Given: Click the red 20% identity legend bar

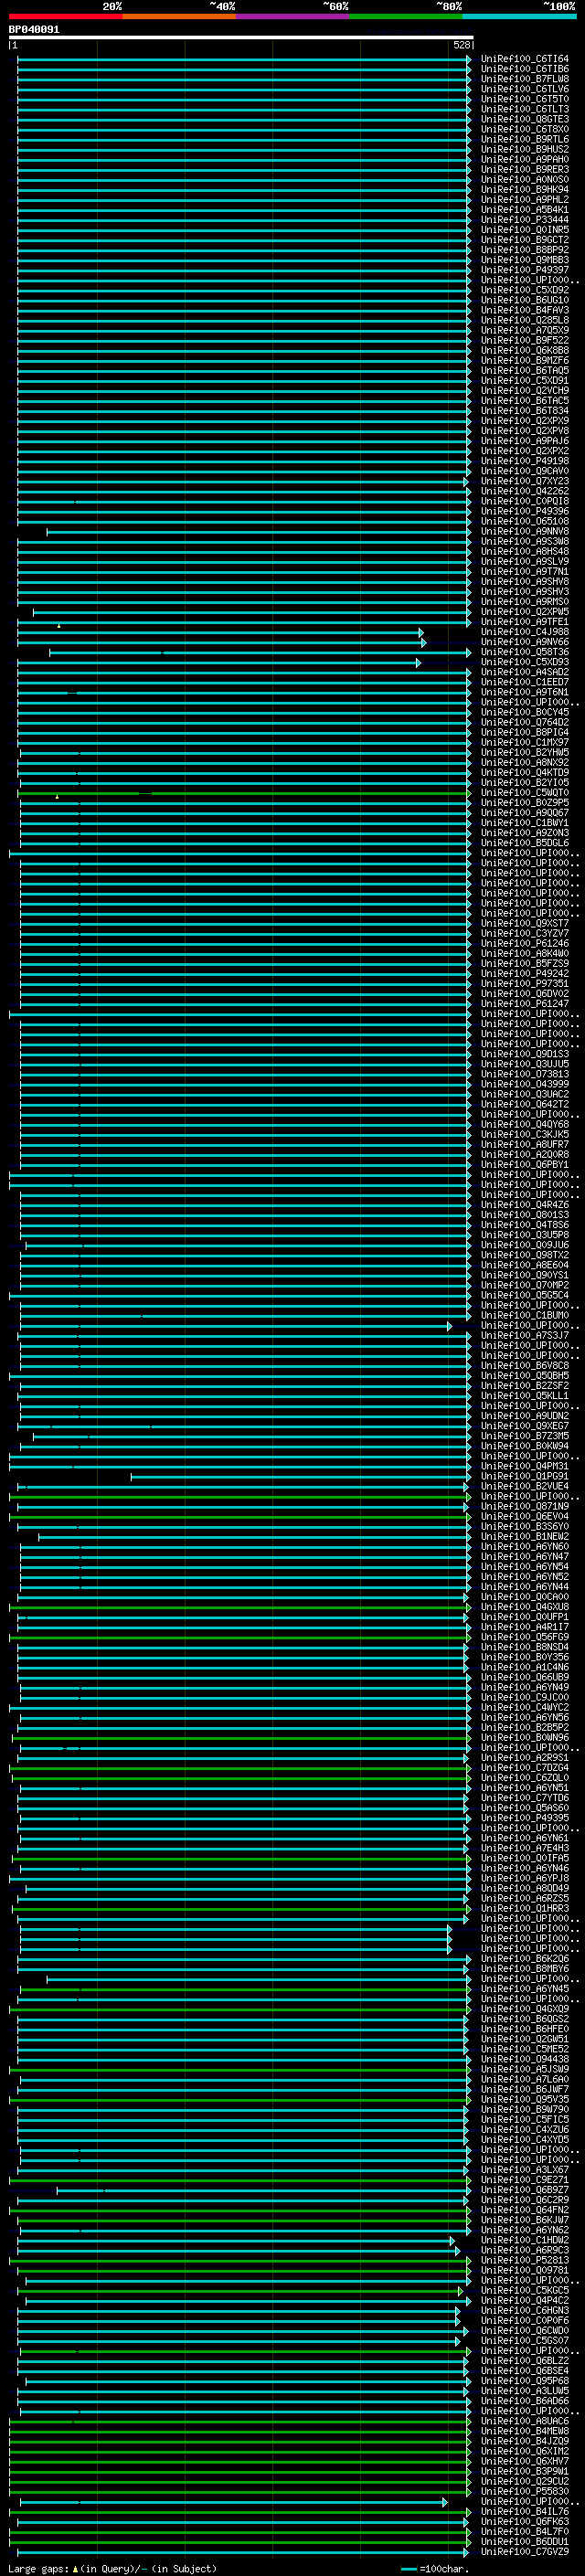Looking at the screenshot, I should pyautogui.click(x=65, y=16).
